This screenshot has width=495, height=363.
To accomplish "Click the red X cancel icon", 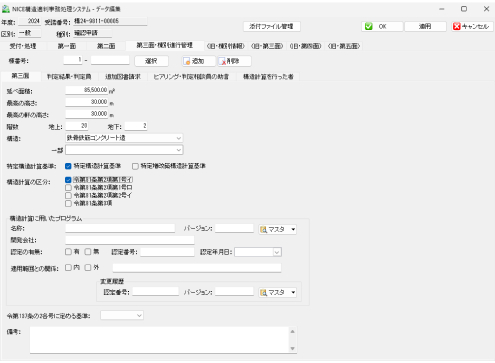I will [x=457, y=26].
